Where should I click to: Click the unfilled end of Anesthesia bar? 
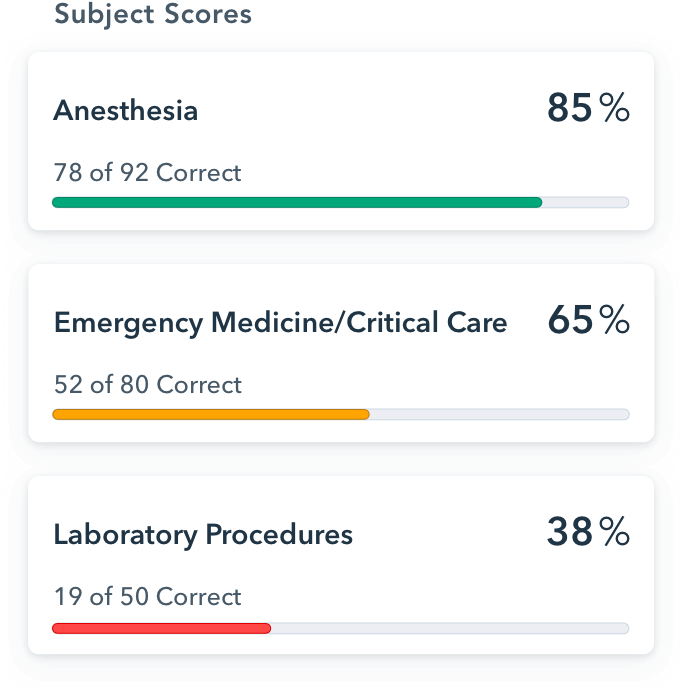585,203
